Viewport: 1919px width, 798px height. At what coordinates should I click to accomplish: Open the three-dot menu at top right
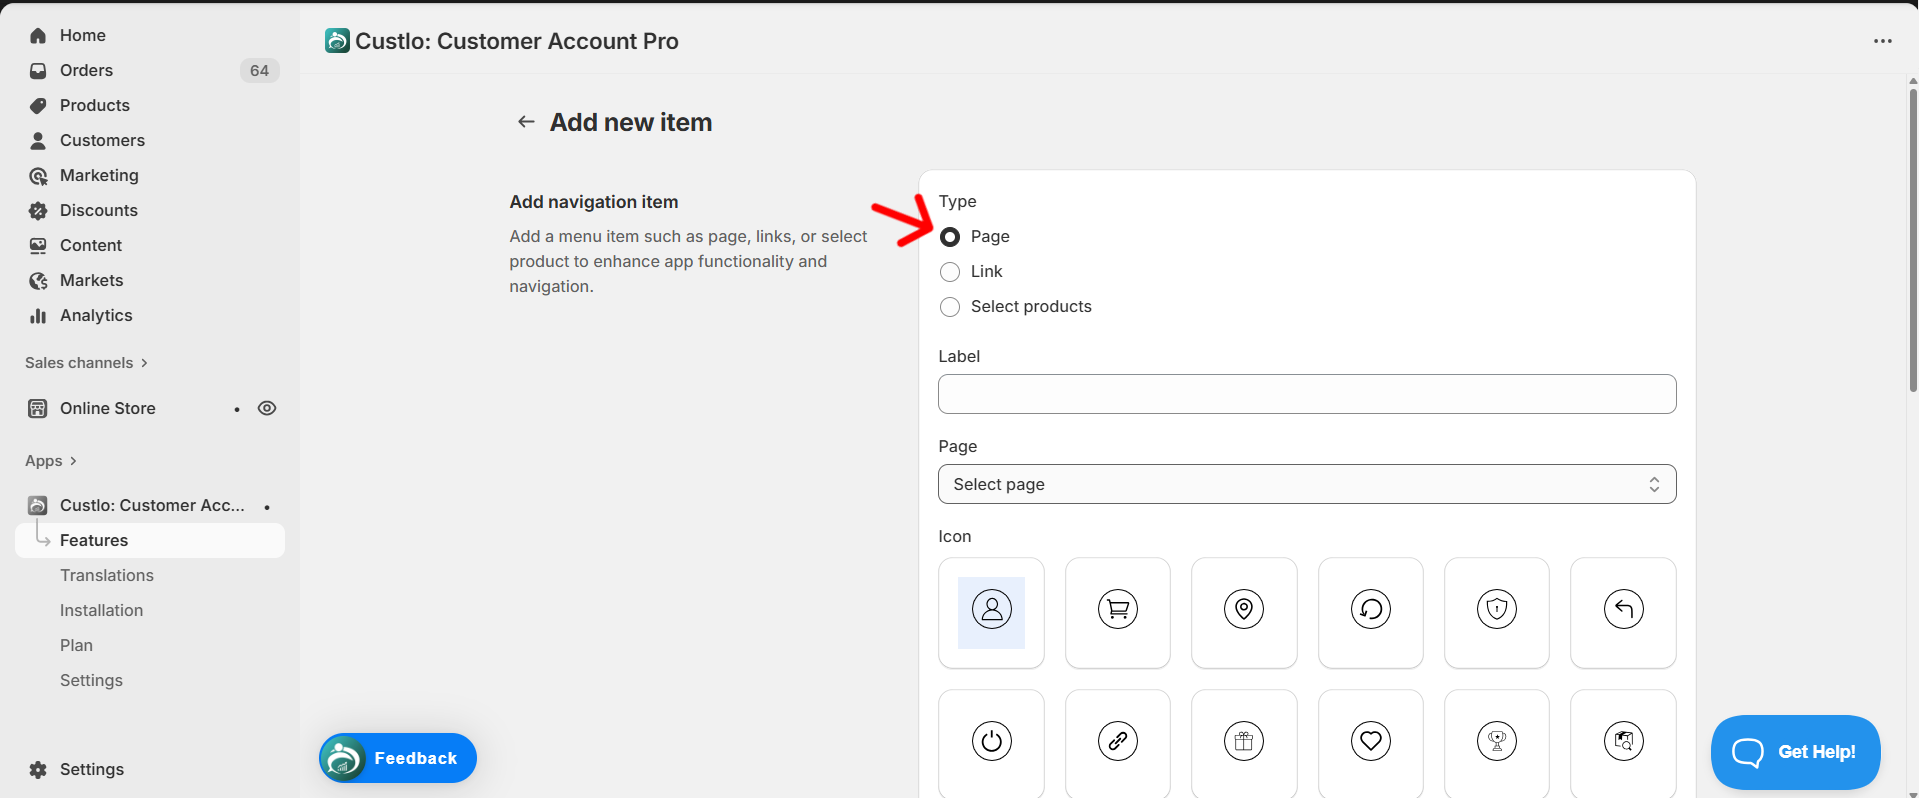1883,41
